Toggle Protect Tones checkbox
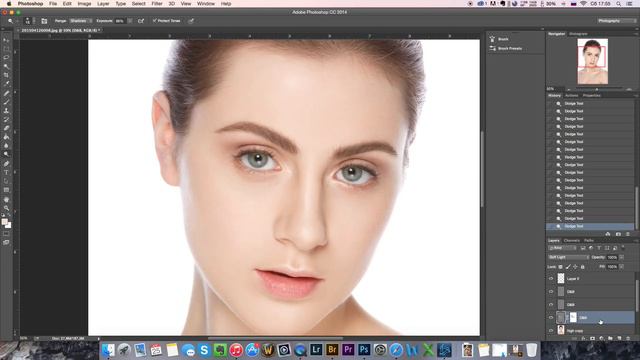The height and width of the screenshot is (360, 640). pos(155,21)
